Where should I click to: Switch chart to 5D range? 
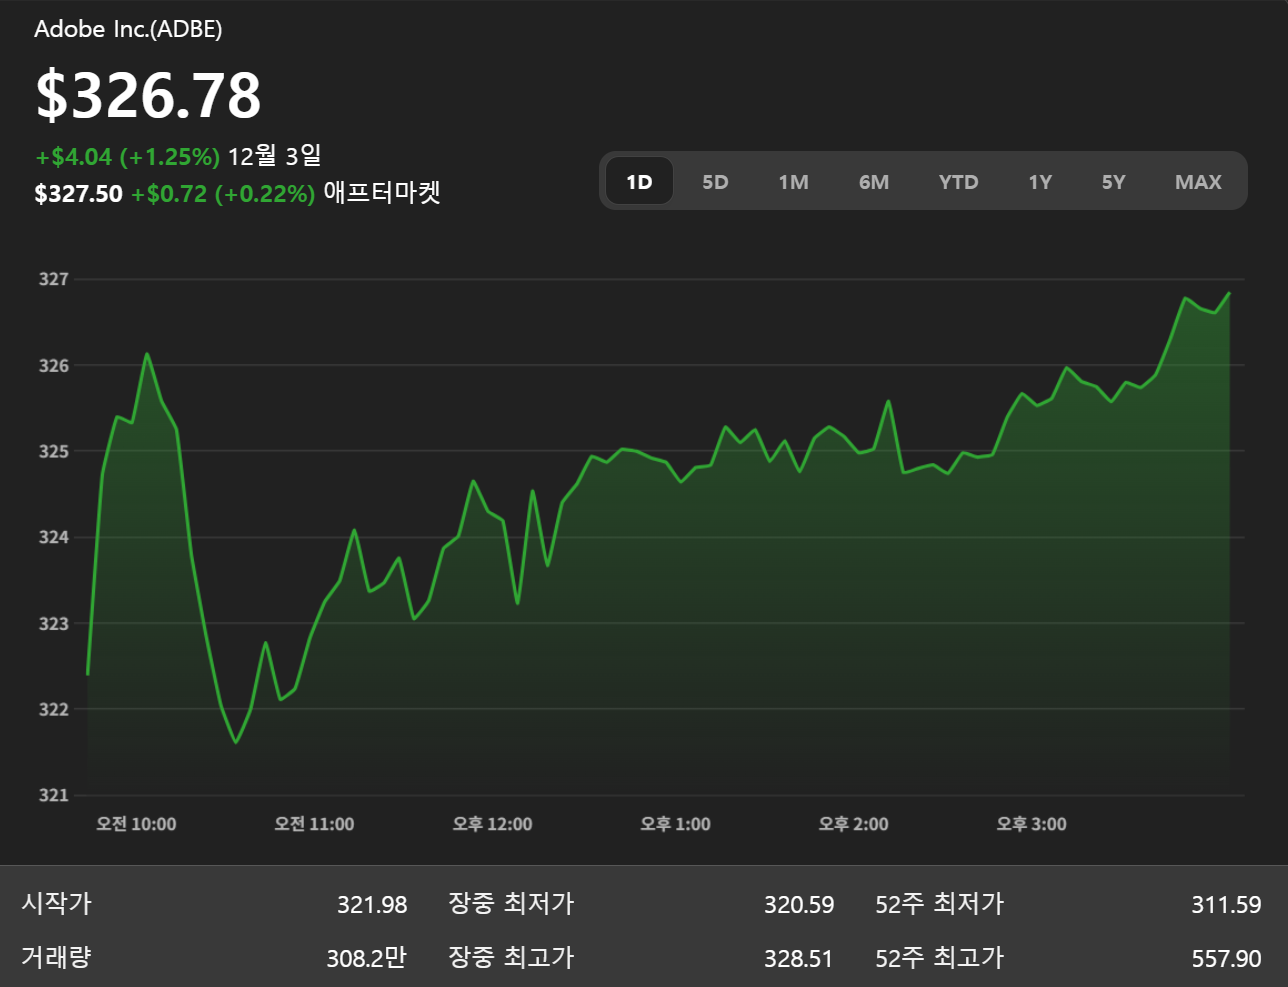pyautogui.click(x=715, y=182)
